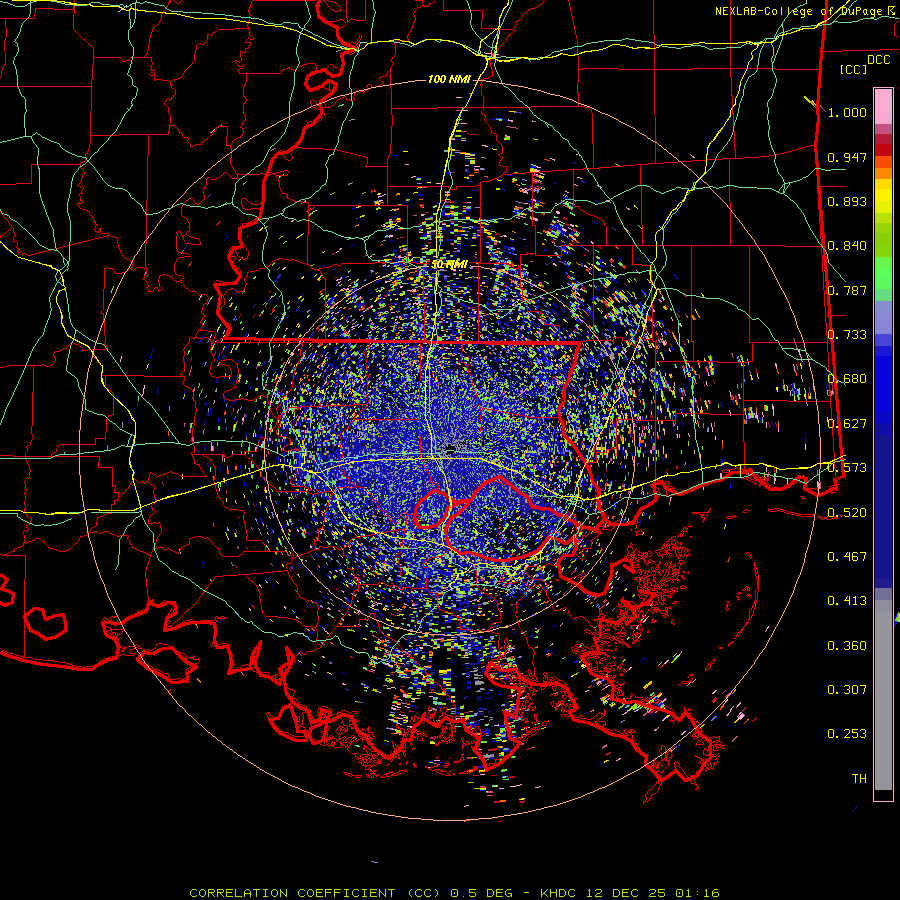Click the 0.627 scale value

click(847, 424)
